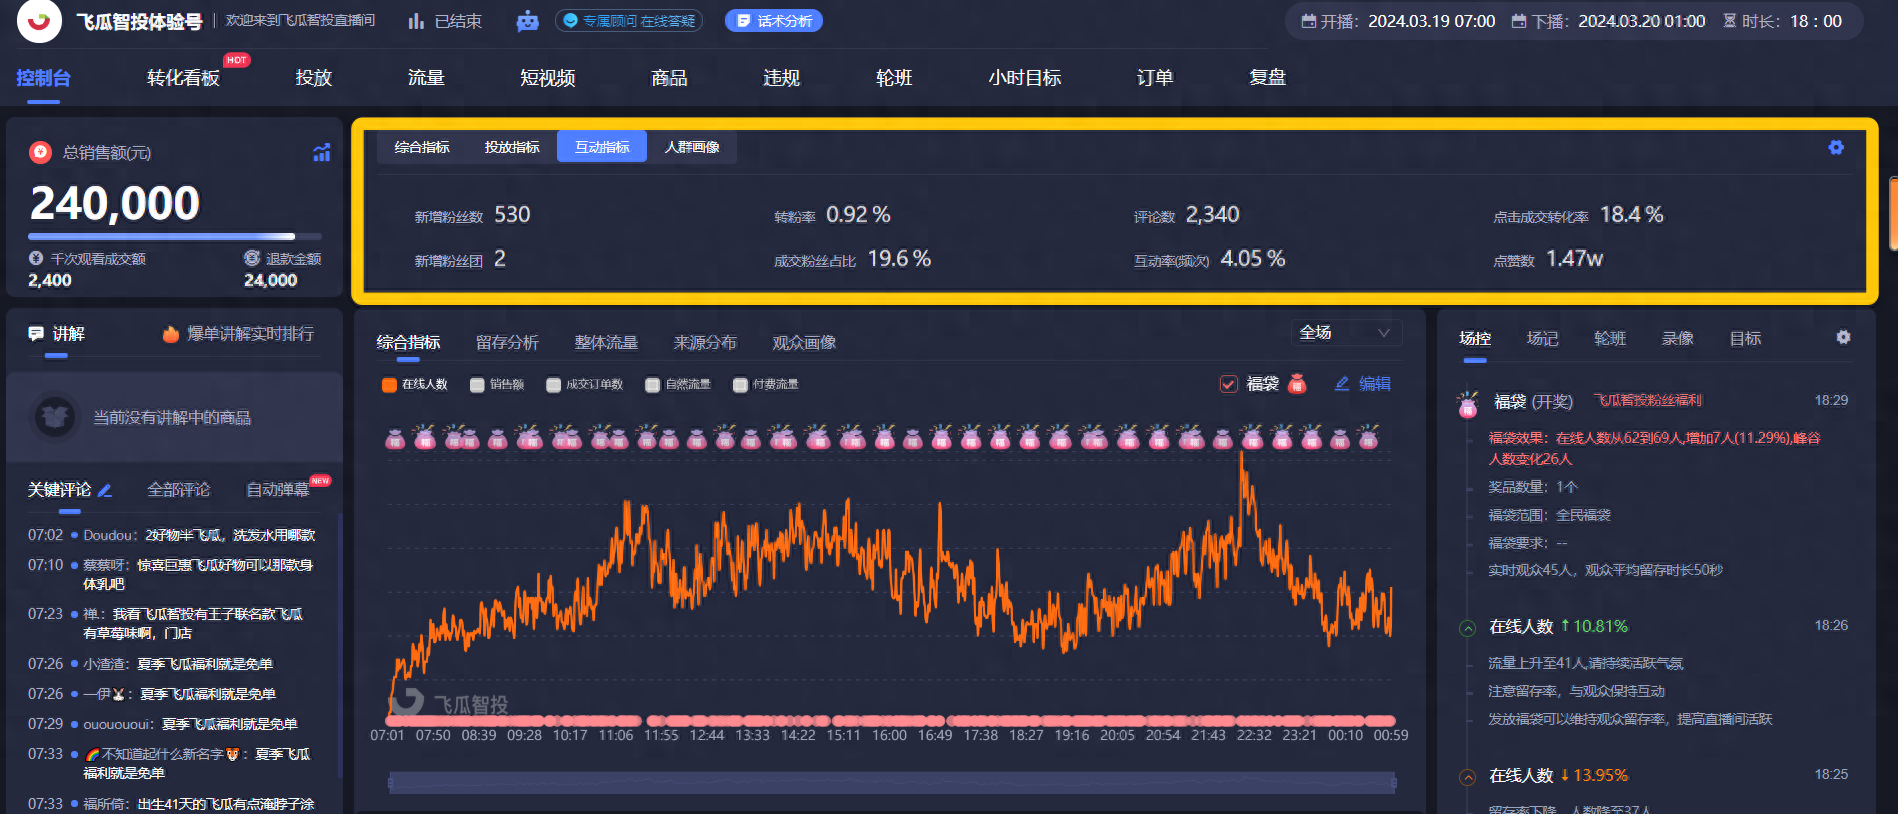
Task: Open the 录像 tab
Action: [1677, 339]
